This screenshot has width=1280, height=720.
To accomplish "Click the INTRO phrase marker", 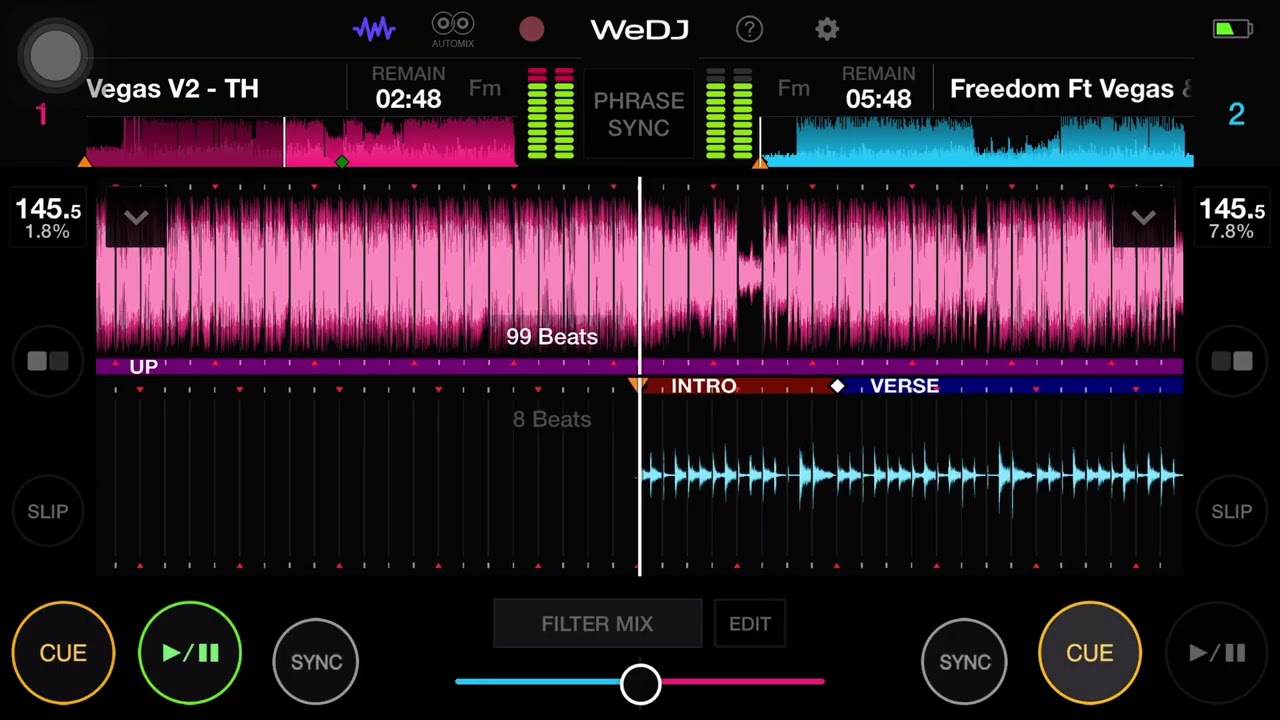I will coord(704,386).
